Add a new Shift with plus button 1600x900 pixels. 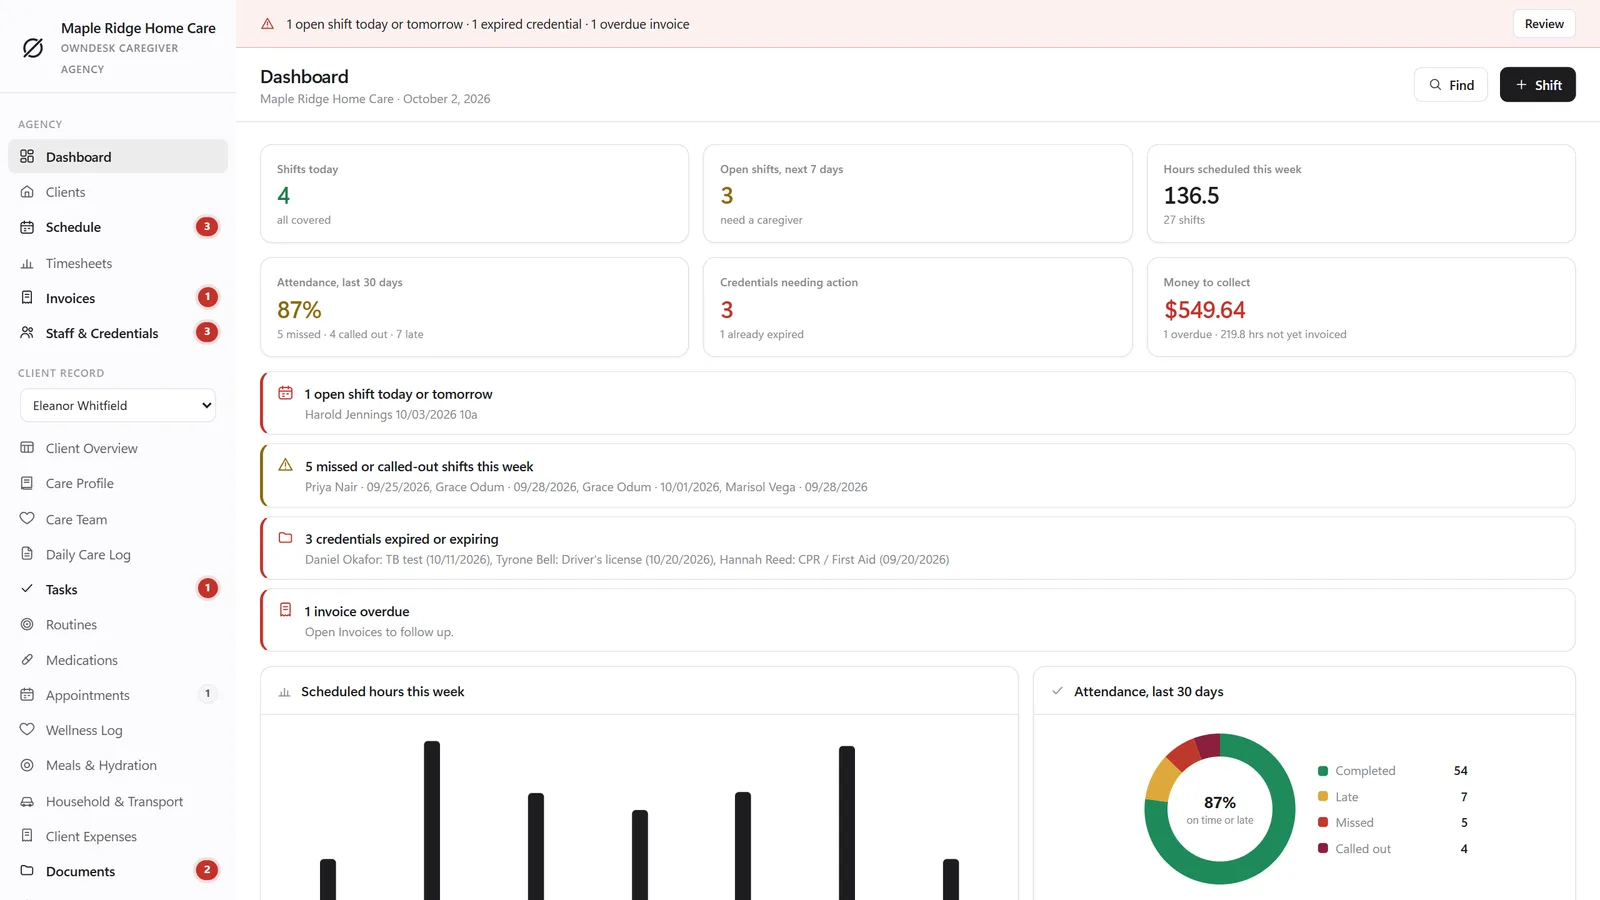click(1538, 85)
